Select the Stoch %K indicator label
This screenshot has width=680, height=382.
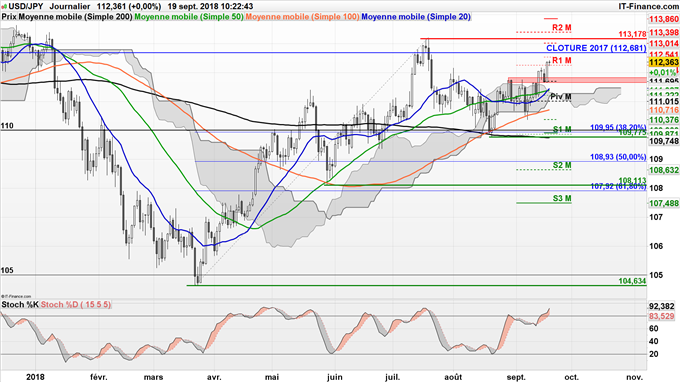(x=20, y=305)
